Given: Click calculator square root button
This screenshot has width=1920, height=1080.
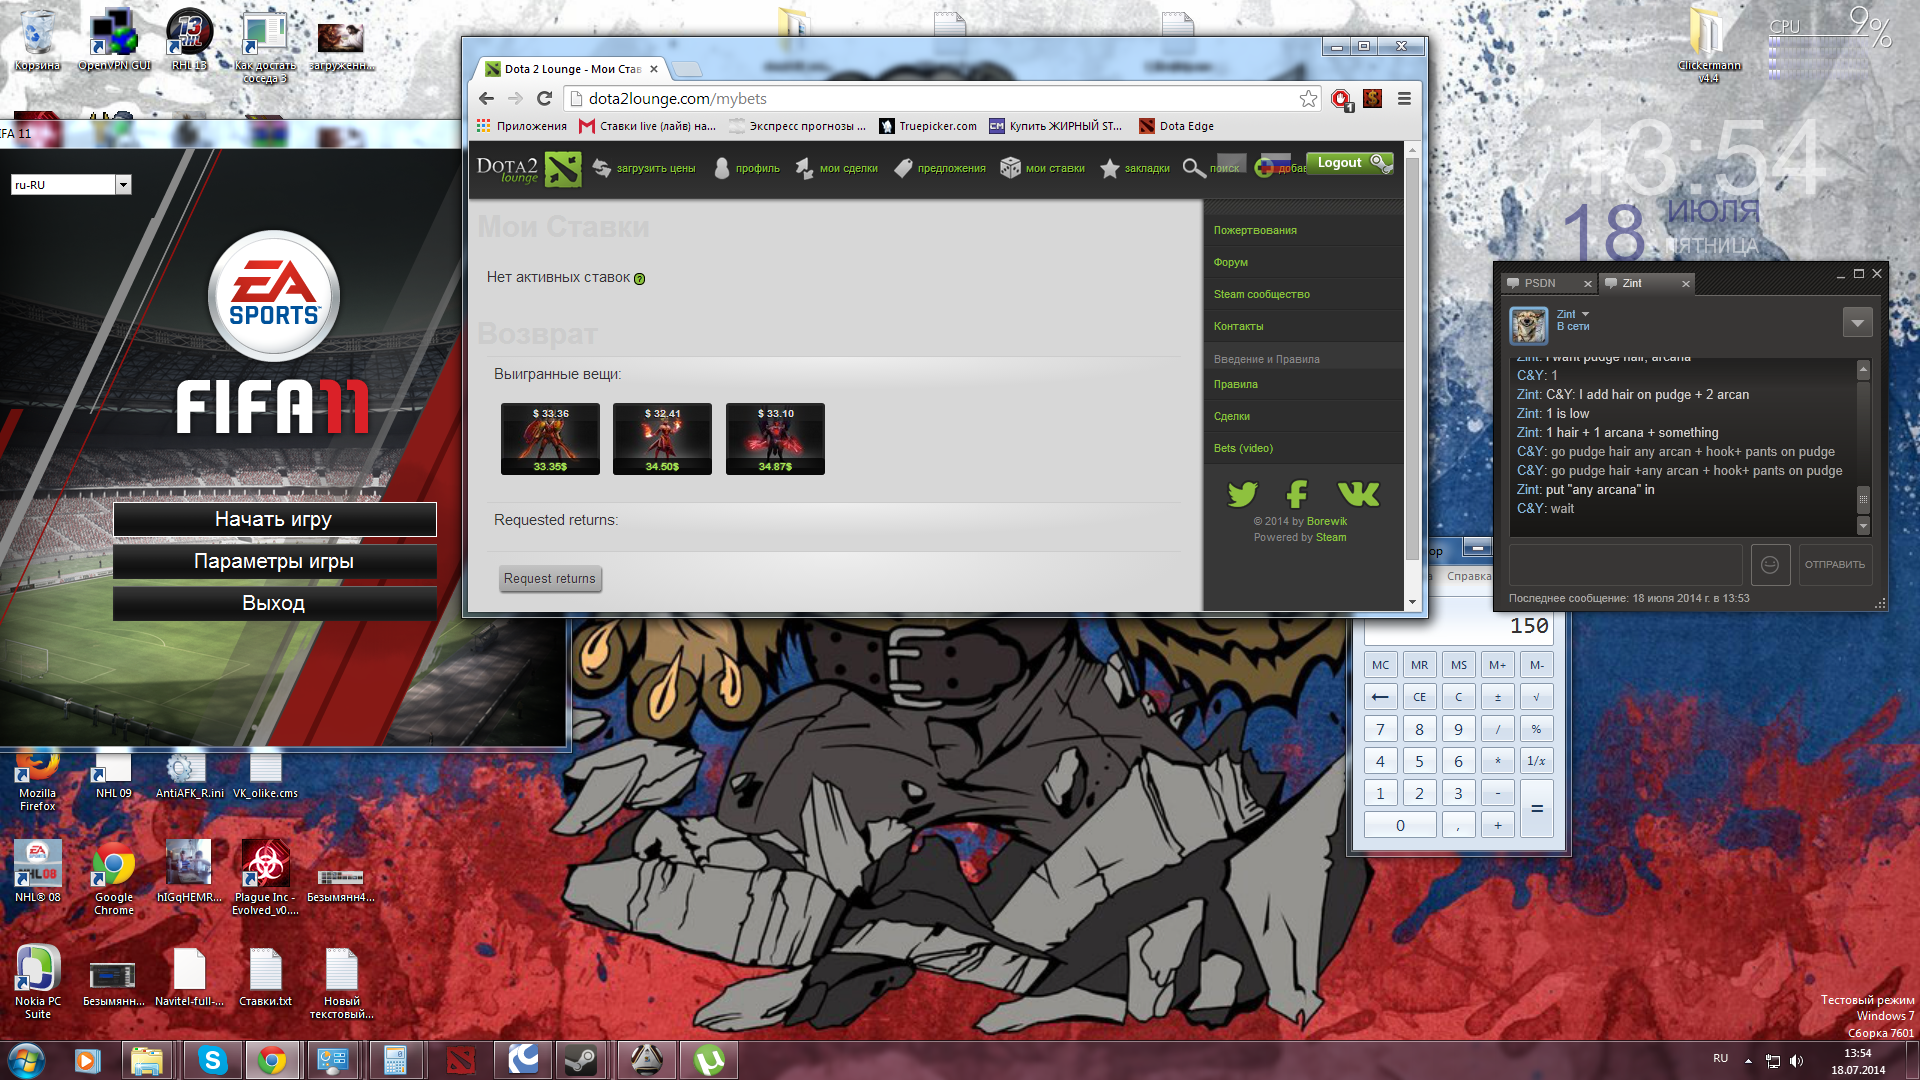Looking at the screenshot, I should click(1536, 698).
